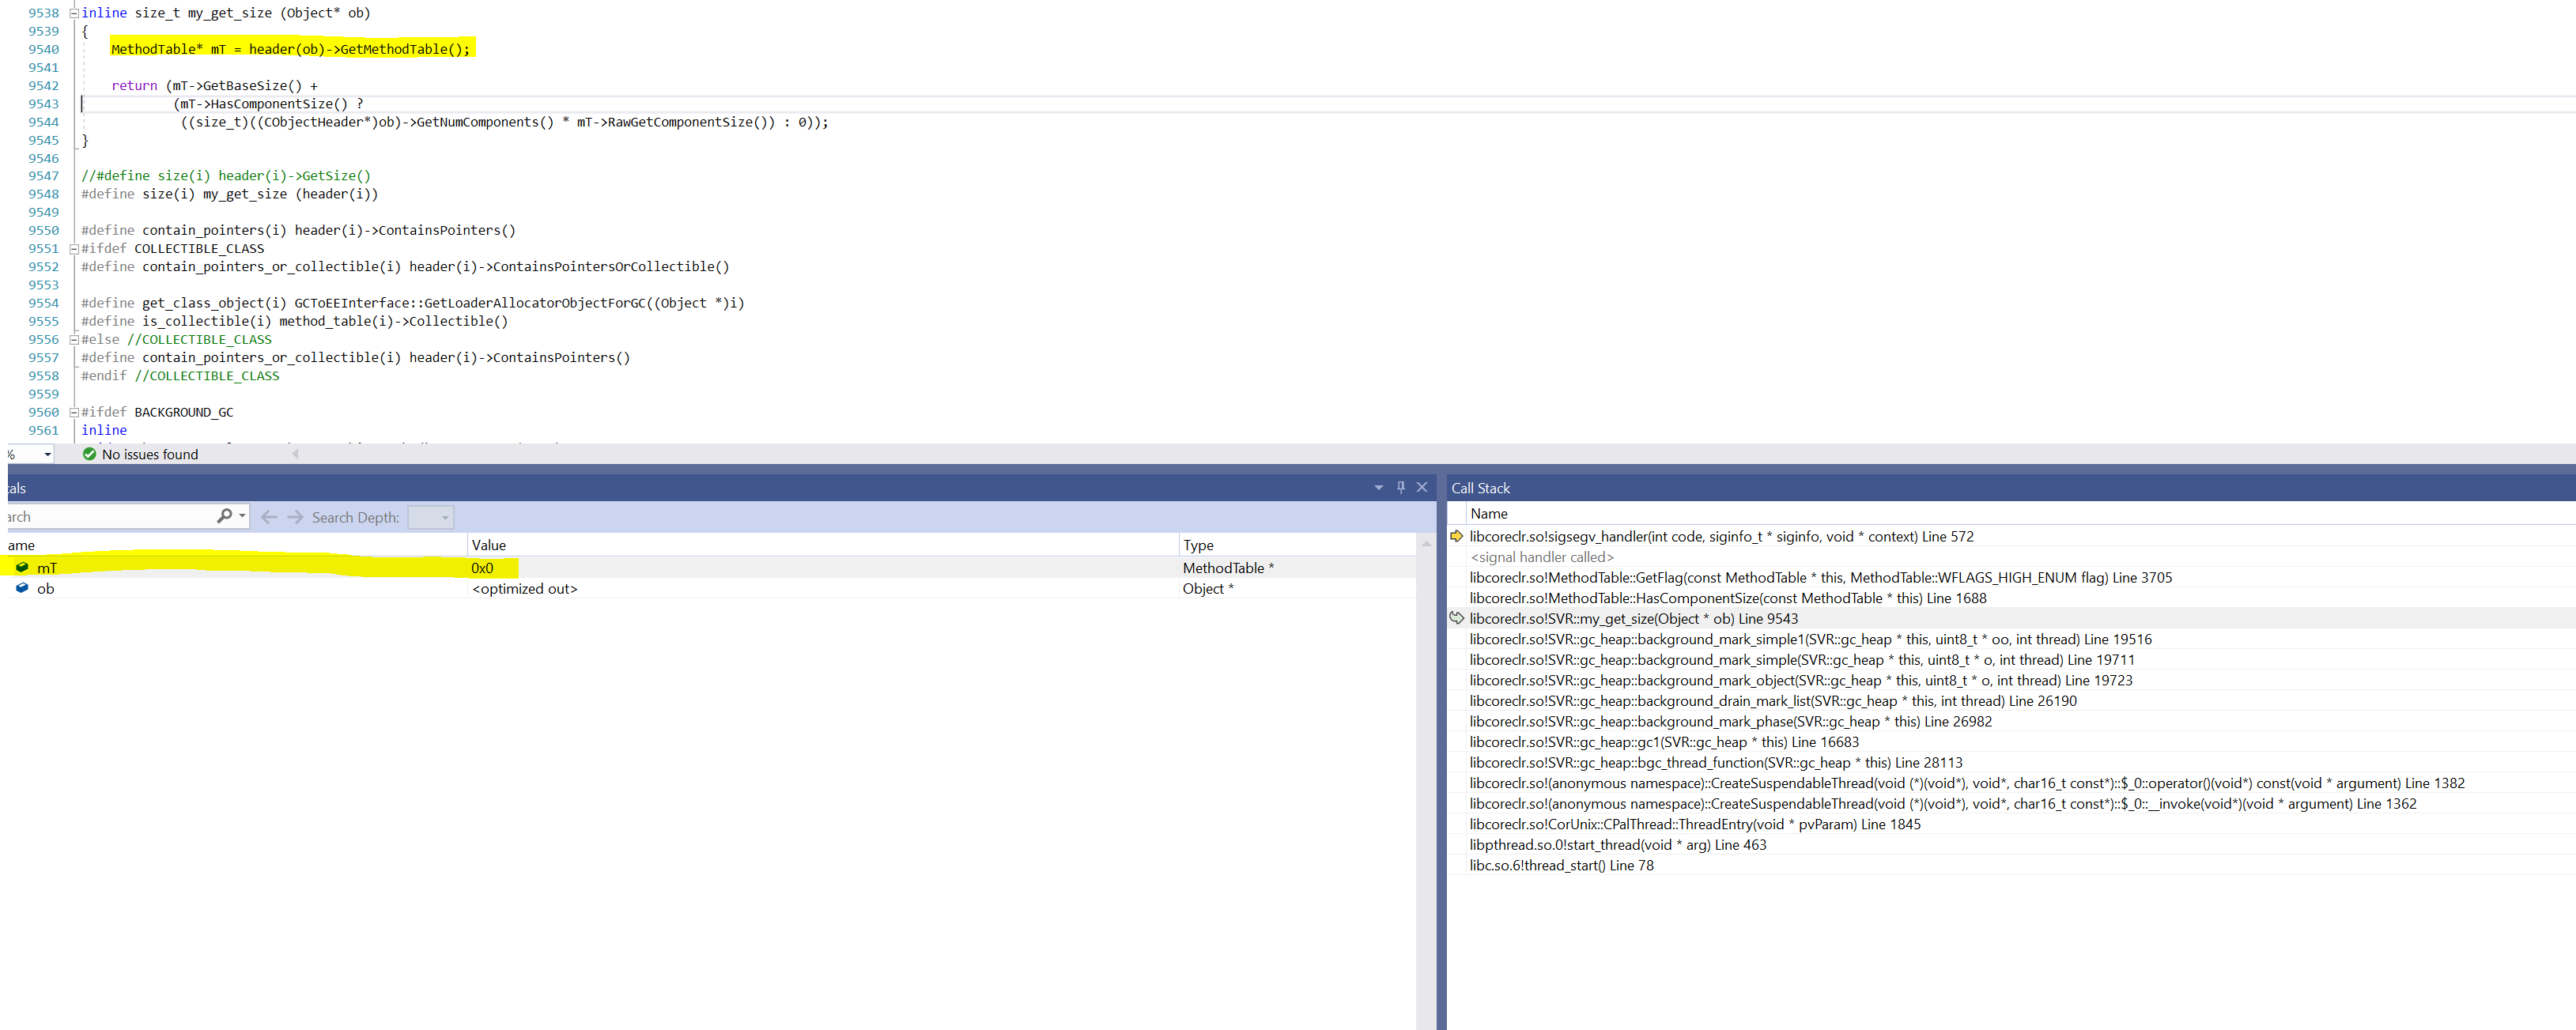Click the yellow execution arrow on sigsegv_handler frame
The image size is (2576, 1030).
(x=1458, y=536)
